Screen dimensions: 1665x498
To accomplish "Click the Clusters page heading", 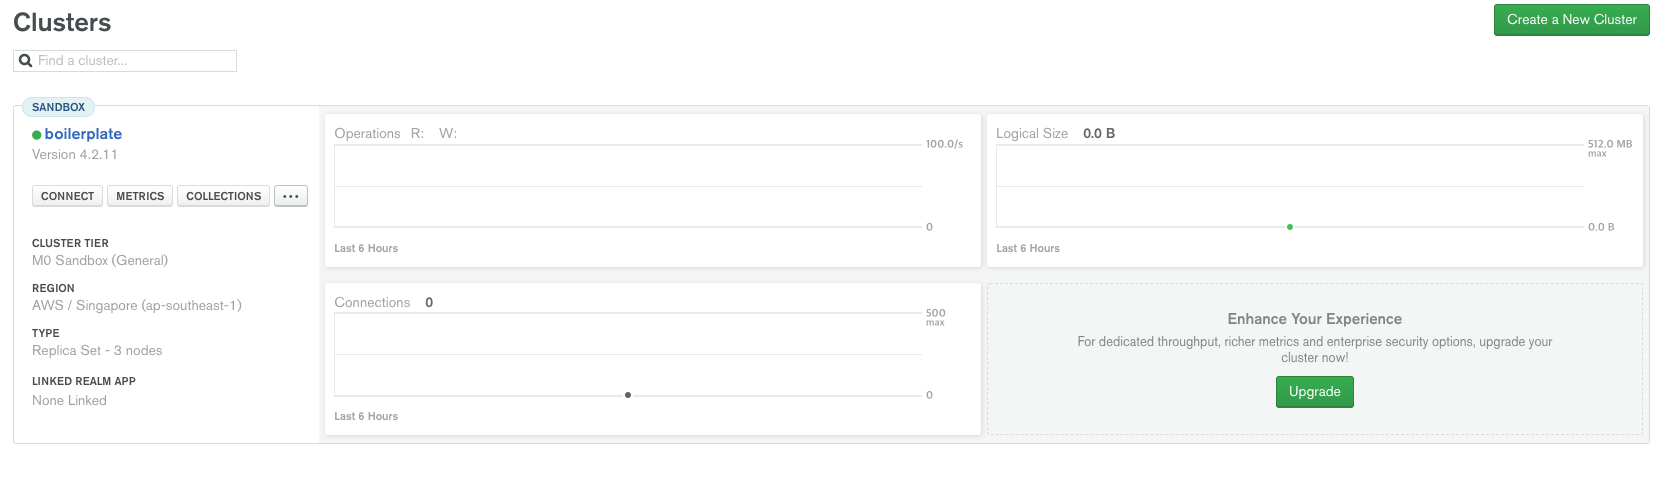I will 62,22.
